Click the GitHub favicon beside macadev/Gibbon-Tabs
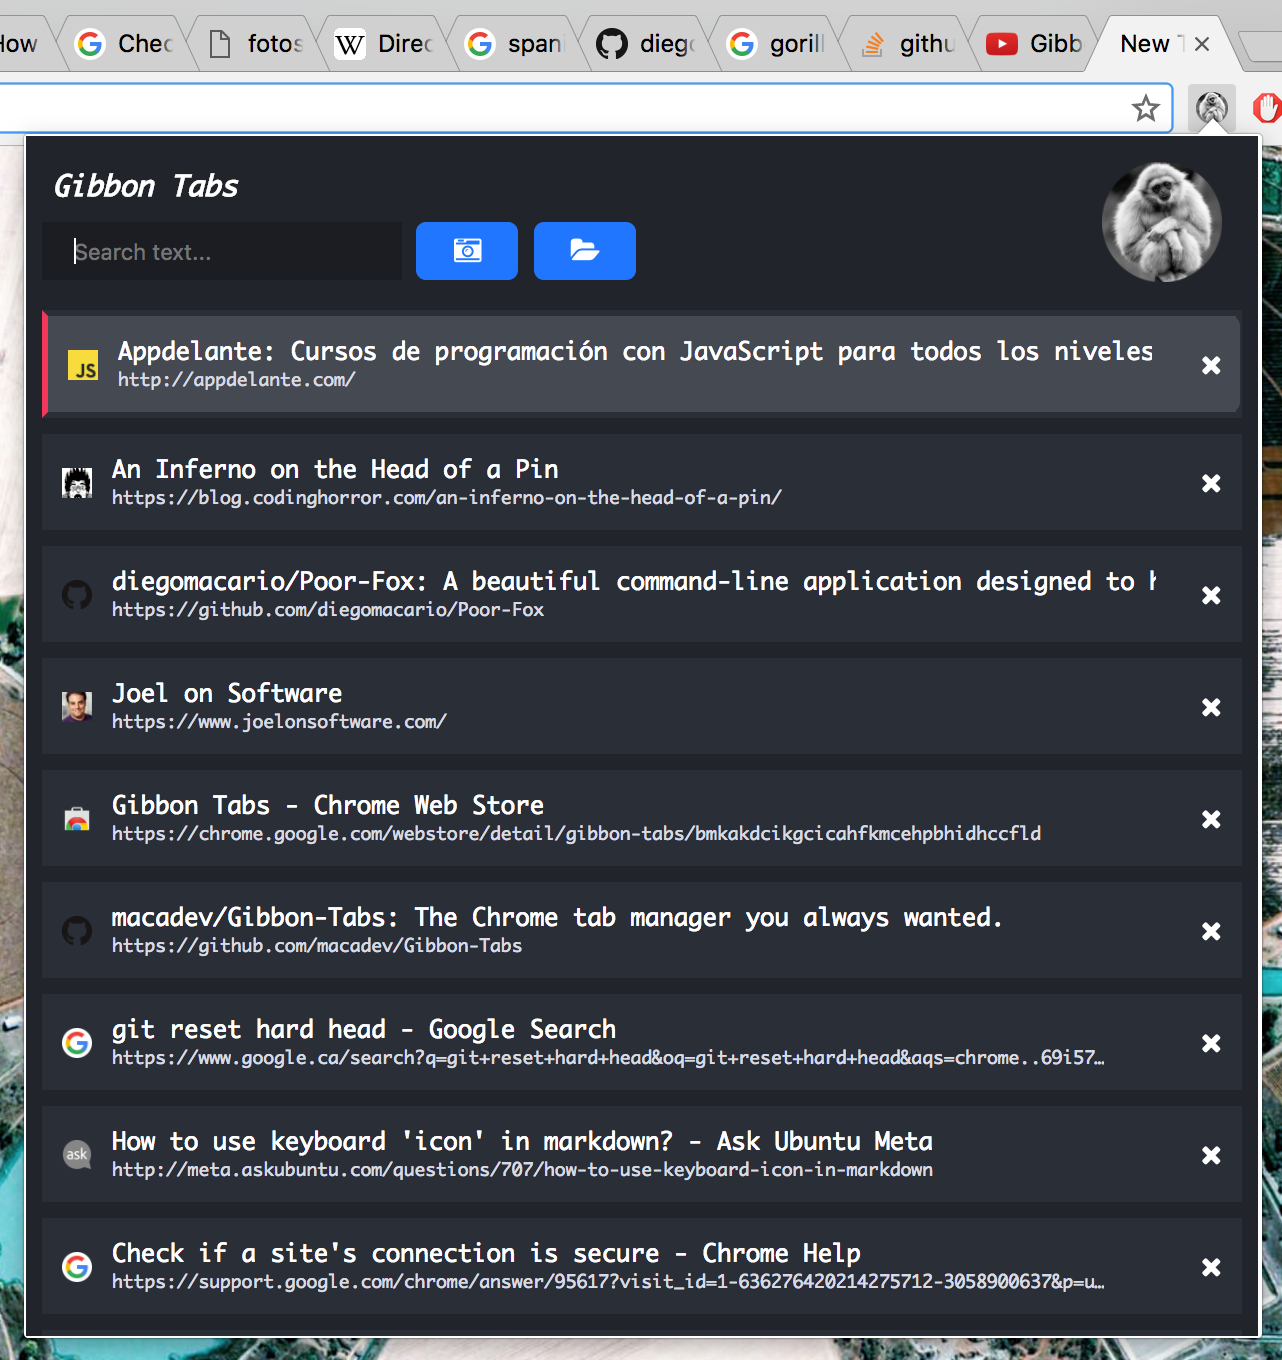This screenshot has height=1360, width=1282. tap(77, 931)
